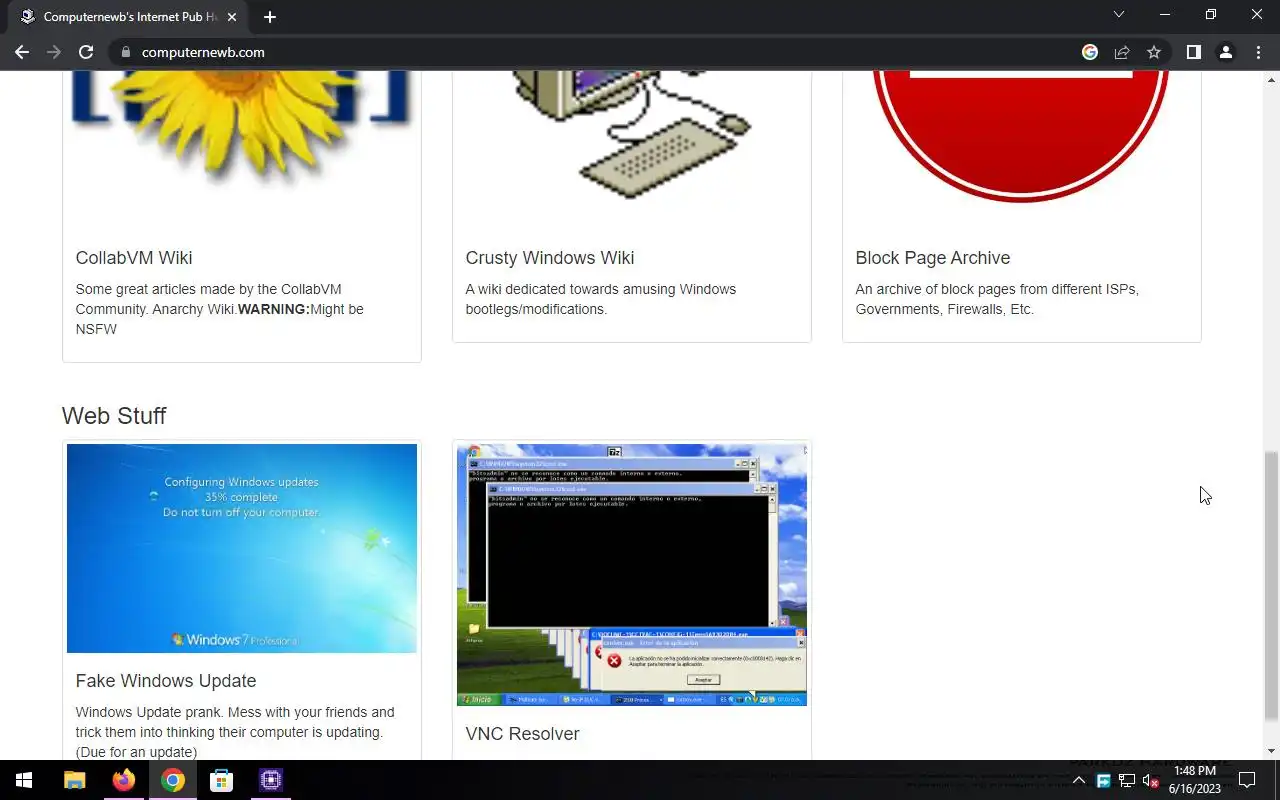Click the Windows 7 update thumbnail
Image resolution: width=1280 pixels, height=800 pixels.
coord(242,549)
